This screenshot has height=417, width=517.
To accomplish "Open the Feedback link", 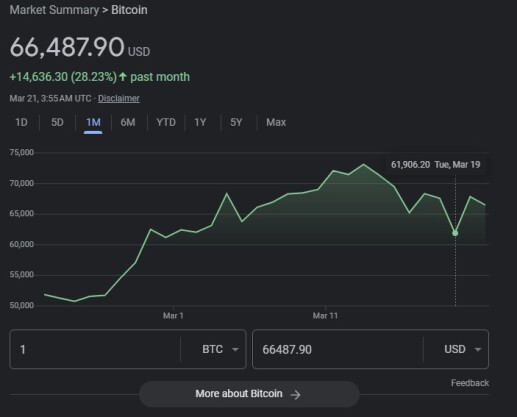I will (x=470, y=383).
